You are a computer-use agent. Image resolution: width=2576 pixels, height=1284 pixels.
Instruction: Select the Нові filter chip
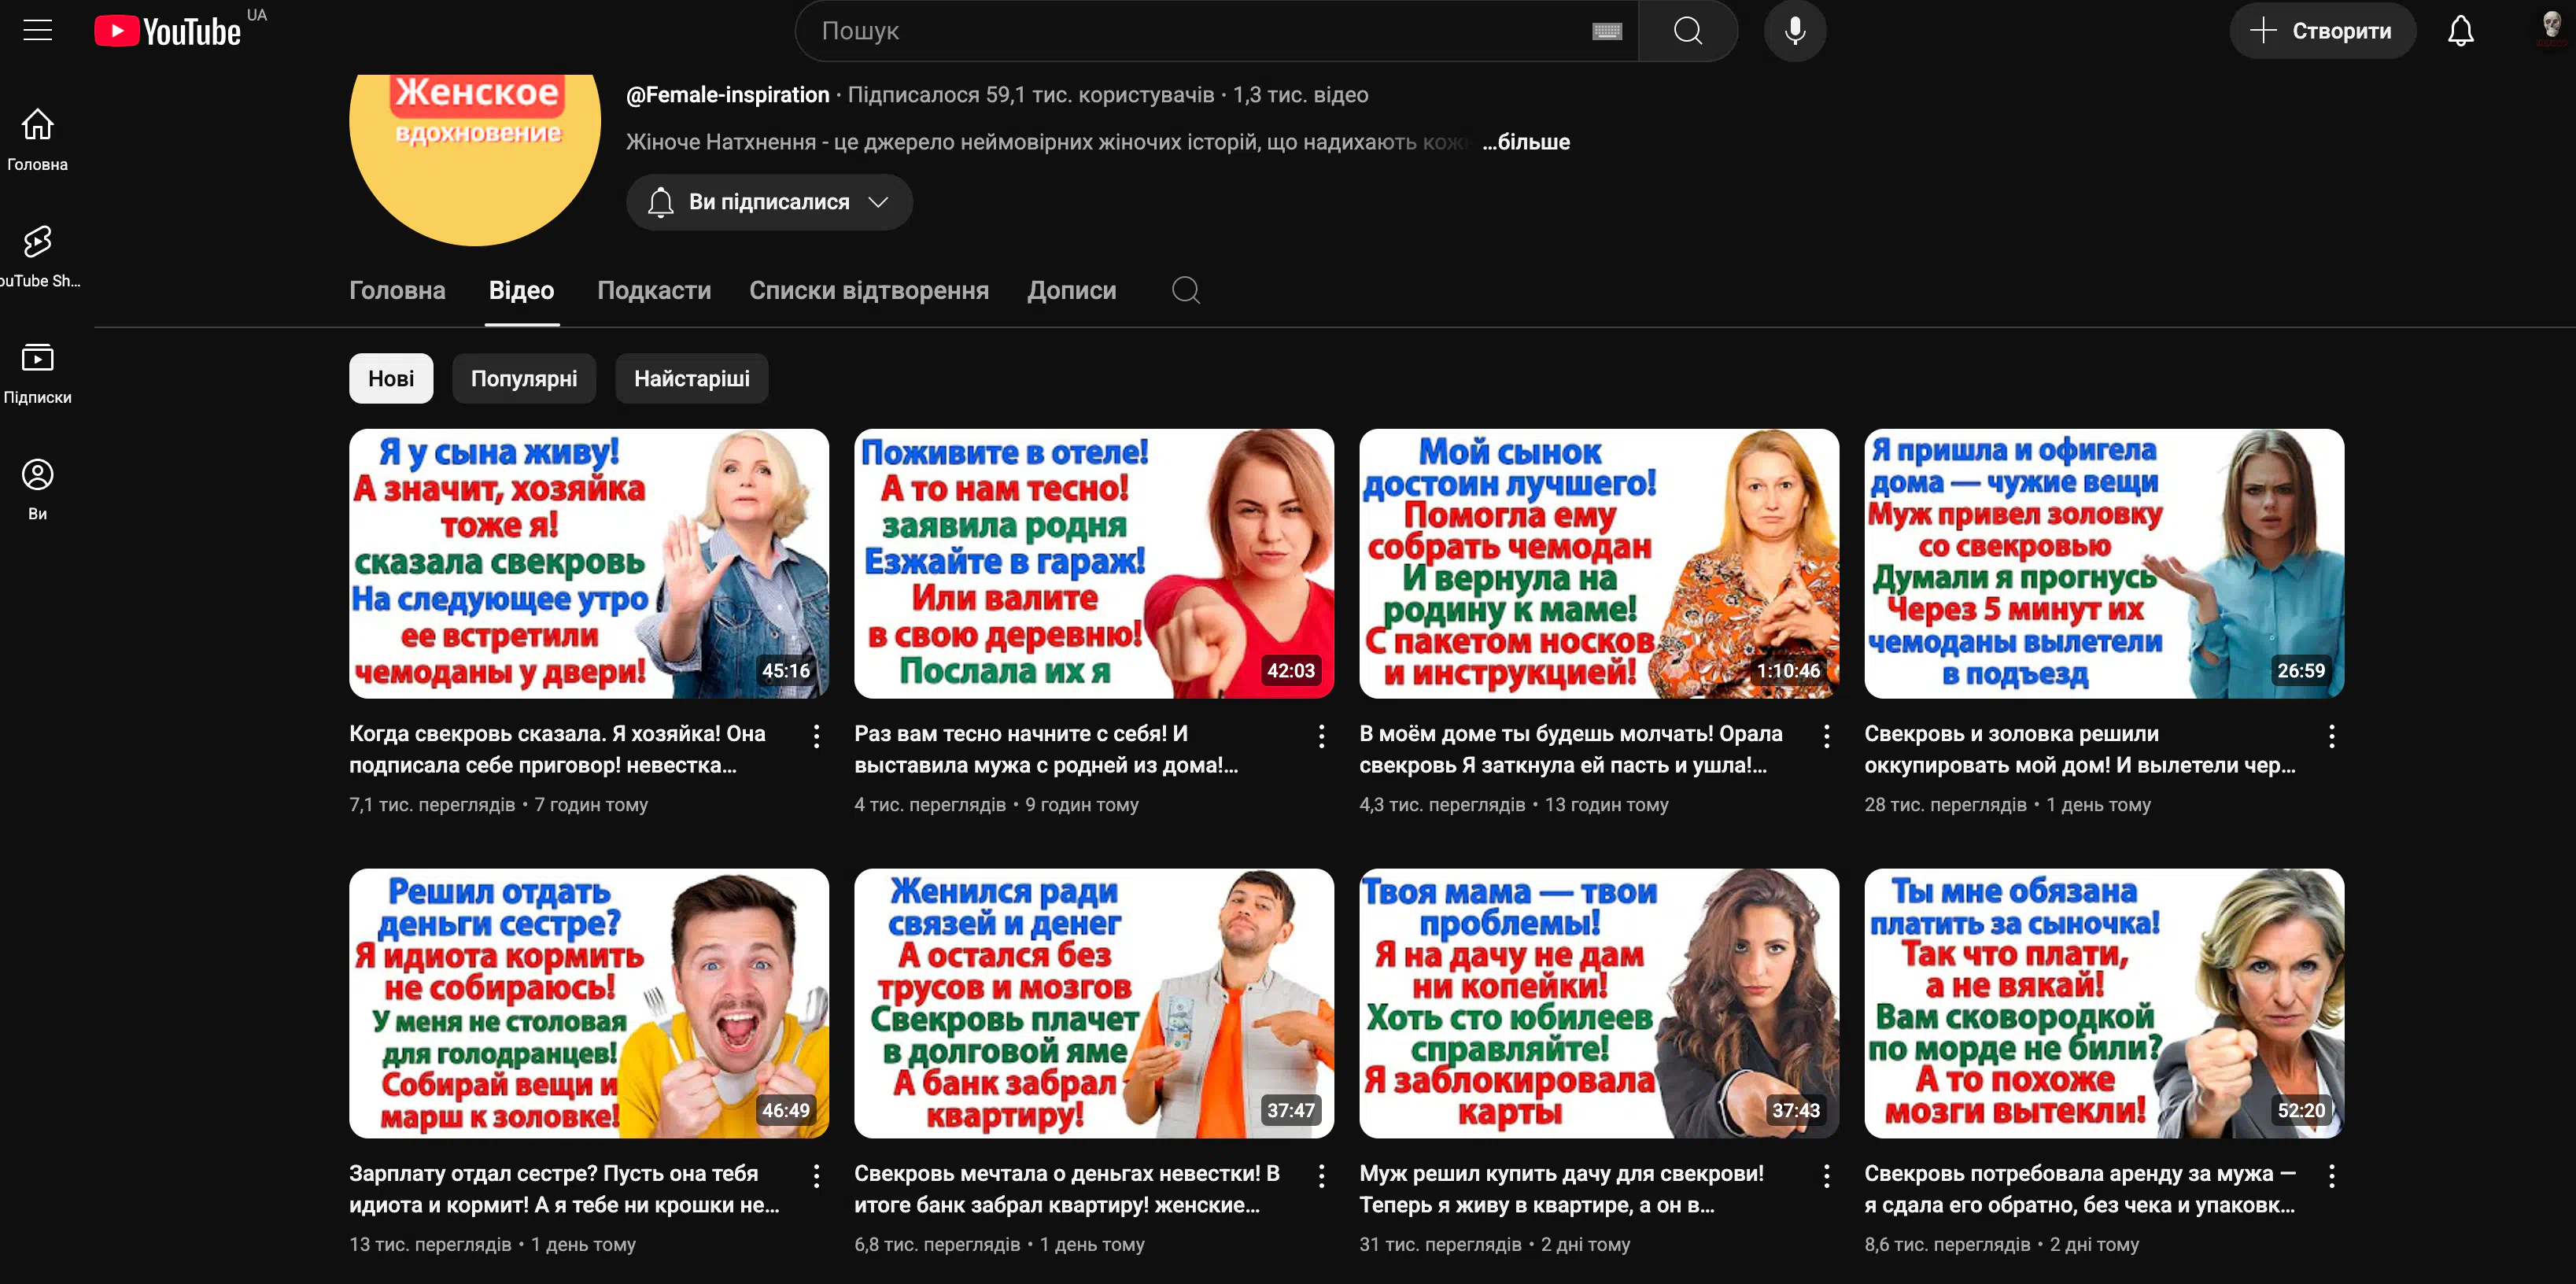tap(391, 378)
